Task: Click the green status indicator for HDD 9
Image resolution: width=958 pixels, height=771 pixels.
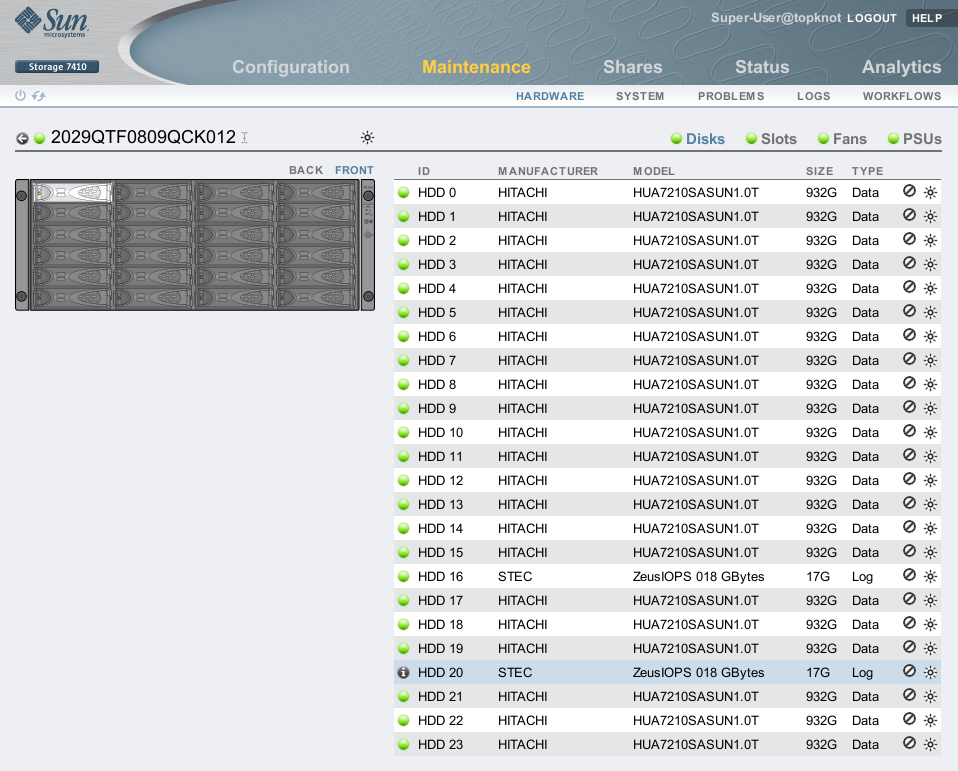Action: point(404,408)
